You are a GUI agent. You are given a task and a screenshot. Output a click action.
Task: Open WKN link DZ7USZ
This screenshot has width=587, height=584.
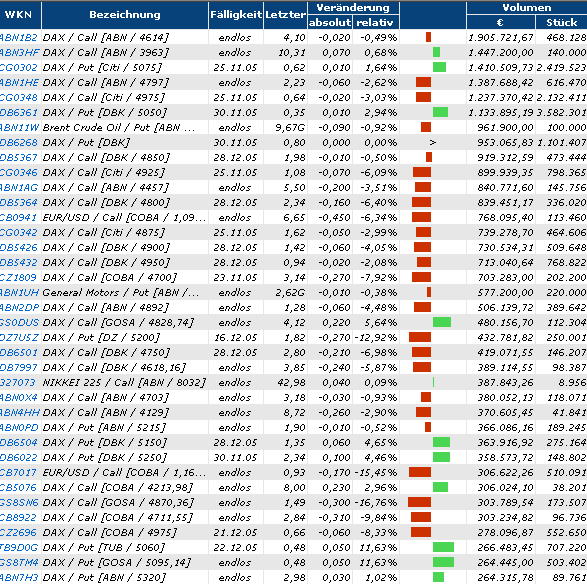click(19, 337)
